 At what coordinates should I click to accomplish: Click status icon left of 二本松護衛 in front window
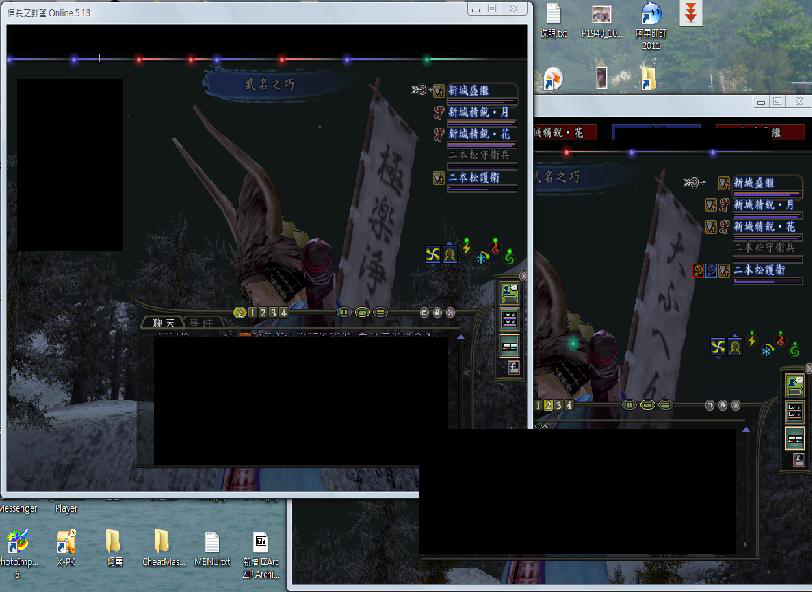click(x=439, y=178)
